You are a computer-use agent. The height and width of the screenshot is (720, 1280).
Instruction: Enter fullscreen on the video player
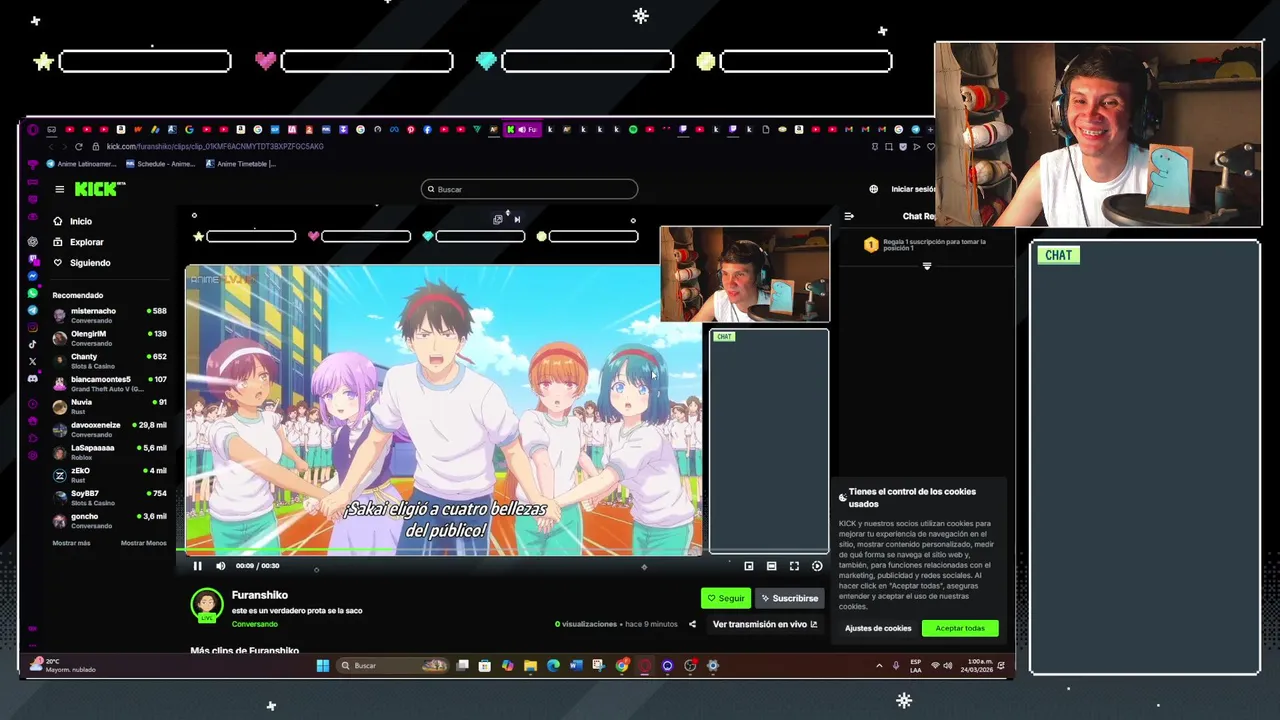tap(794, 566)
